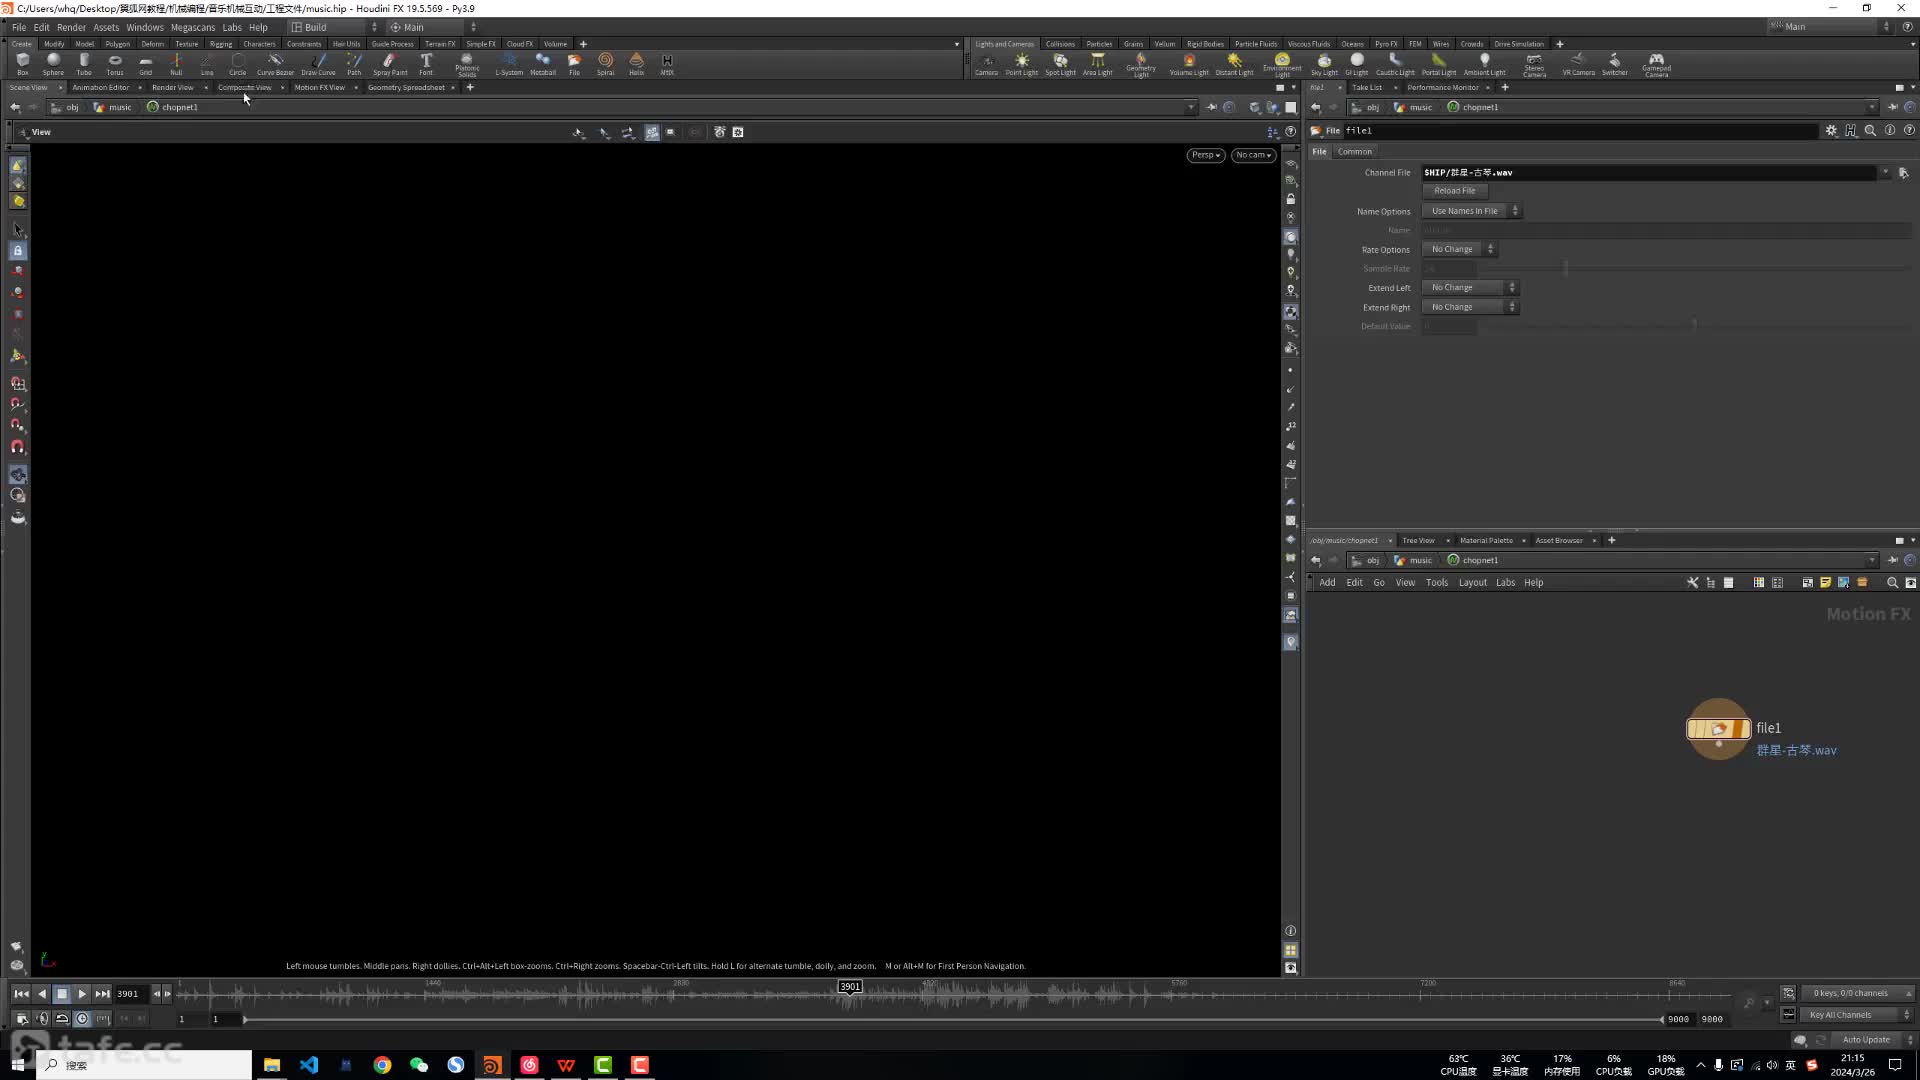
Task: Click the file1 node in network
Action: (1718, 729)
